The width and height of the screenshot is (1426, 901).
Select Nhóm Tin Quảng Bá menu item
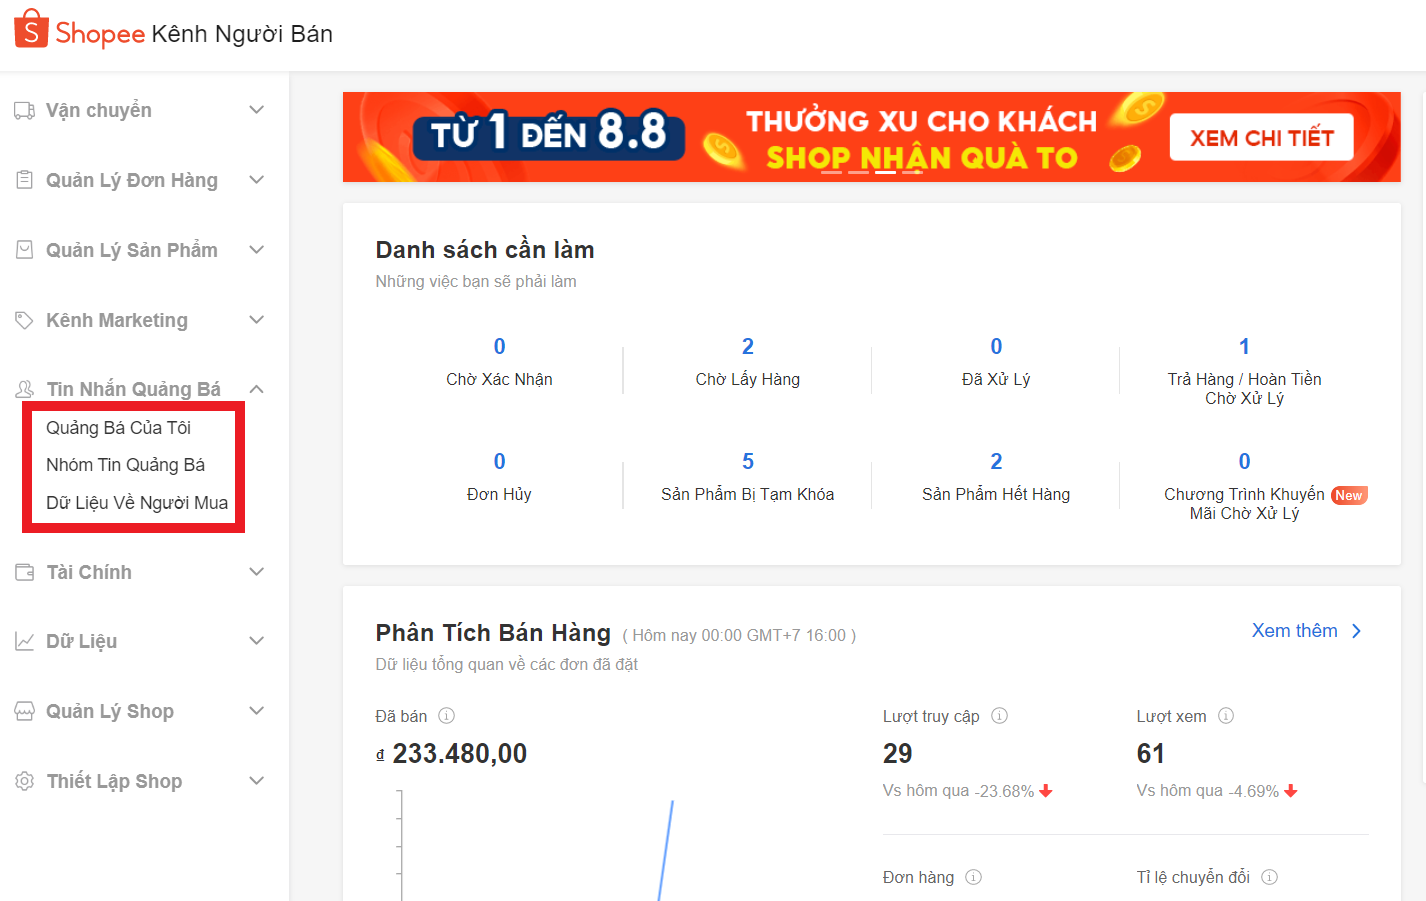125,465
